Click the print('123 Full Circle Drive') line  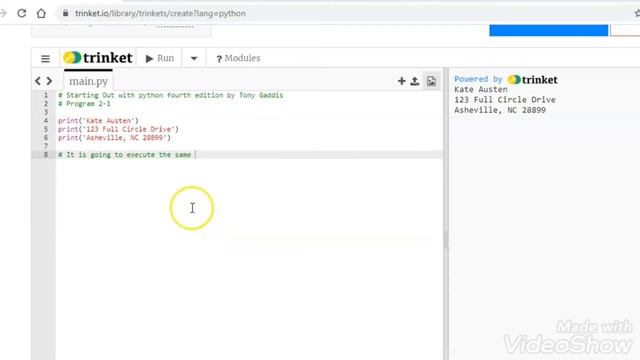click(118, 129)
